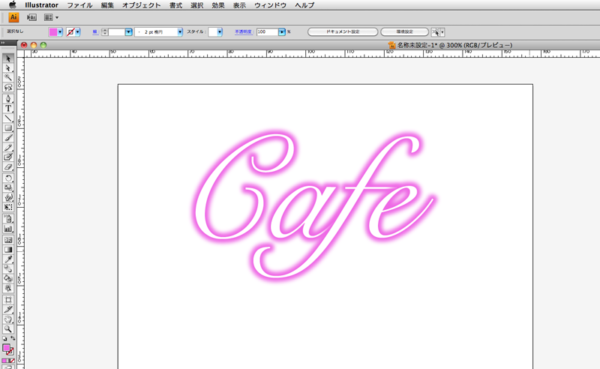Open the ウィンドウ menu
600x369 pixels.
(x=270, y=5)
